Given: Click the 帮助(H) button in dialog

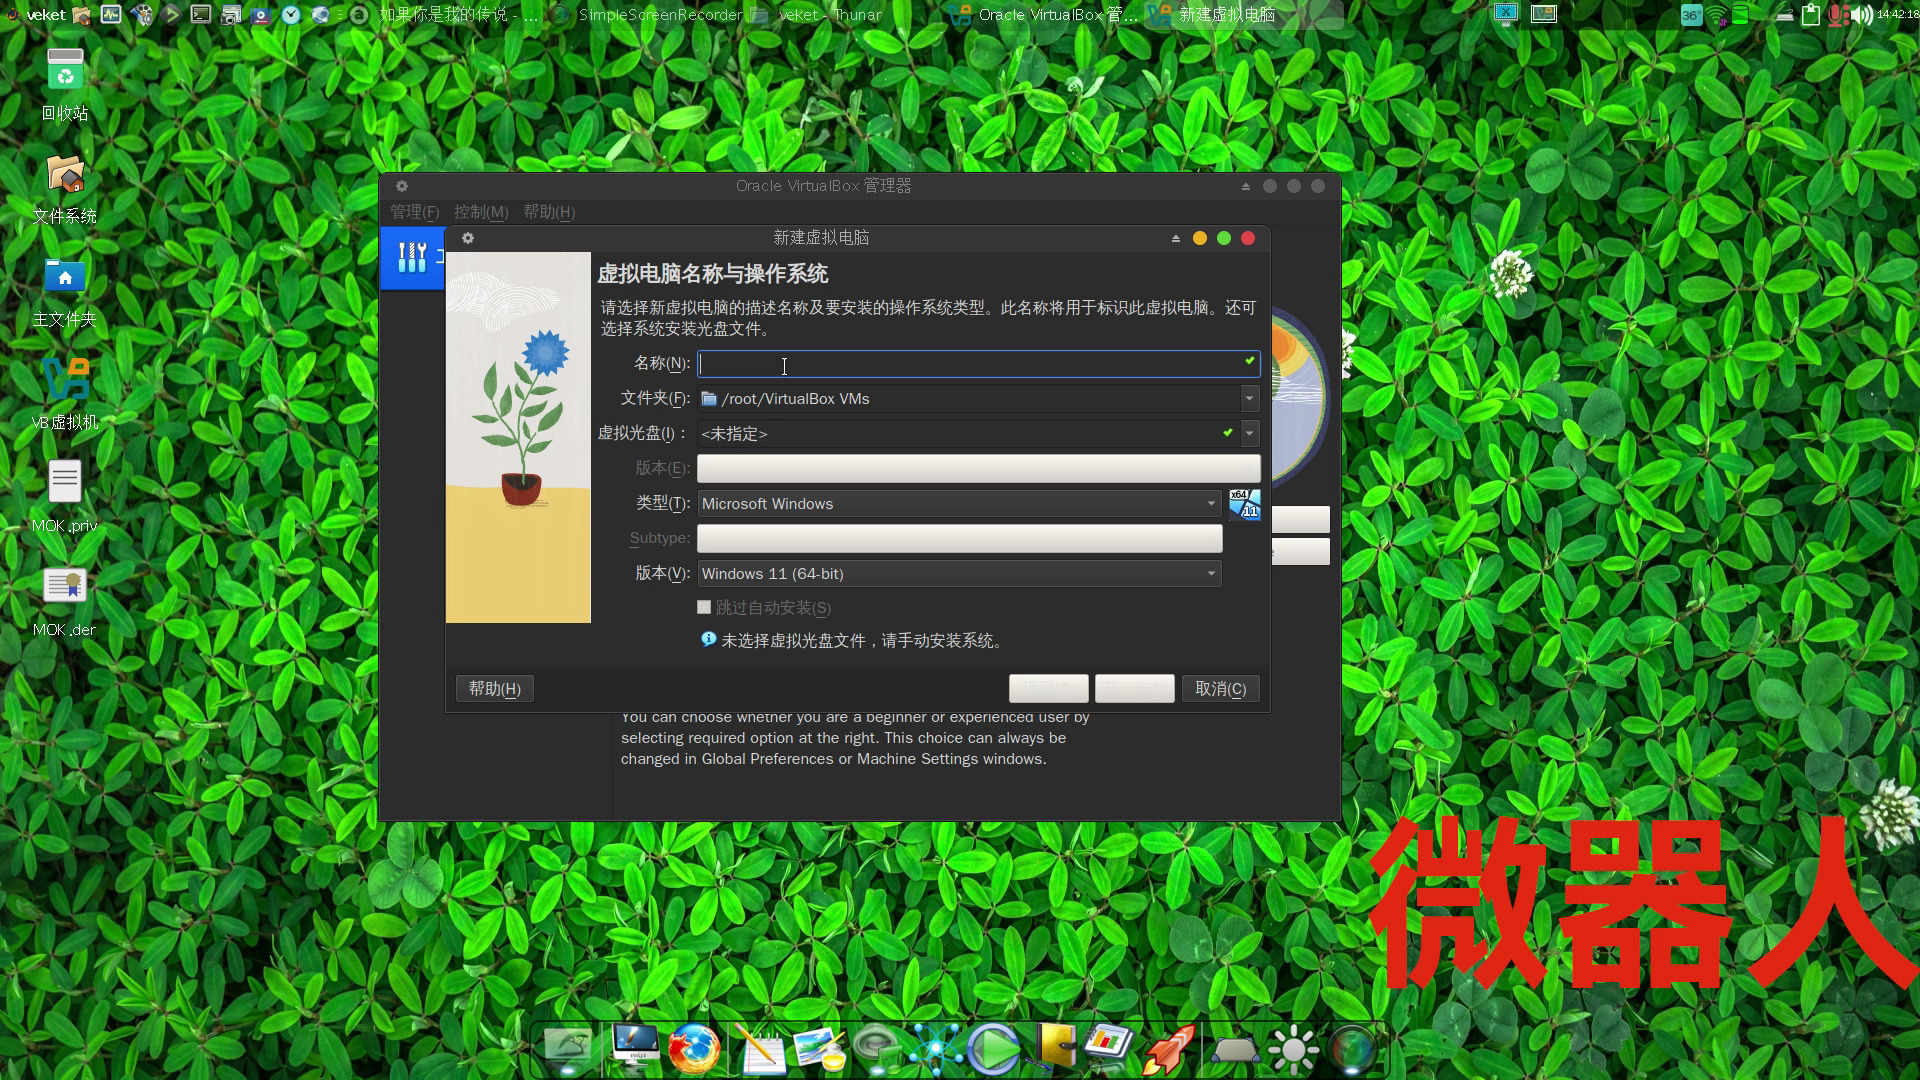Looking at the screenshot, I should [x=494, y=688].
